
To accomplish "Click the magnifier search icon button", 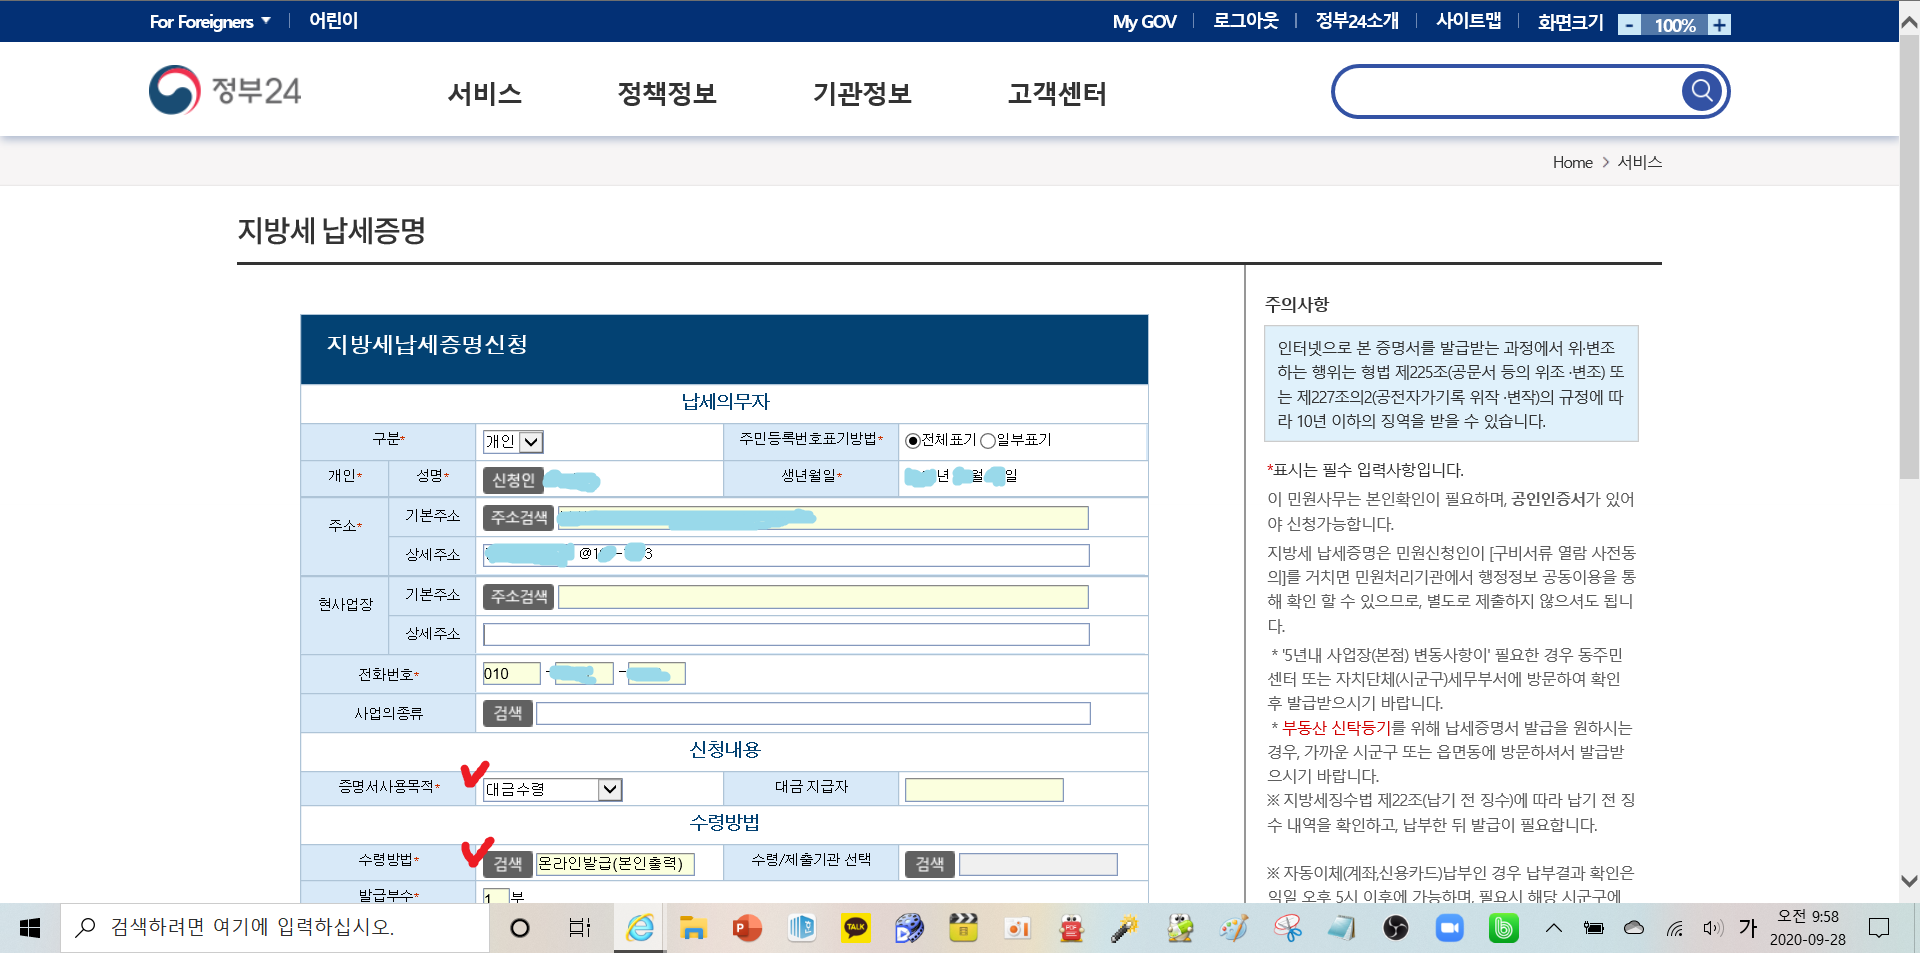I will click(x=1701, y=91).
